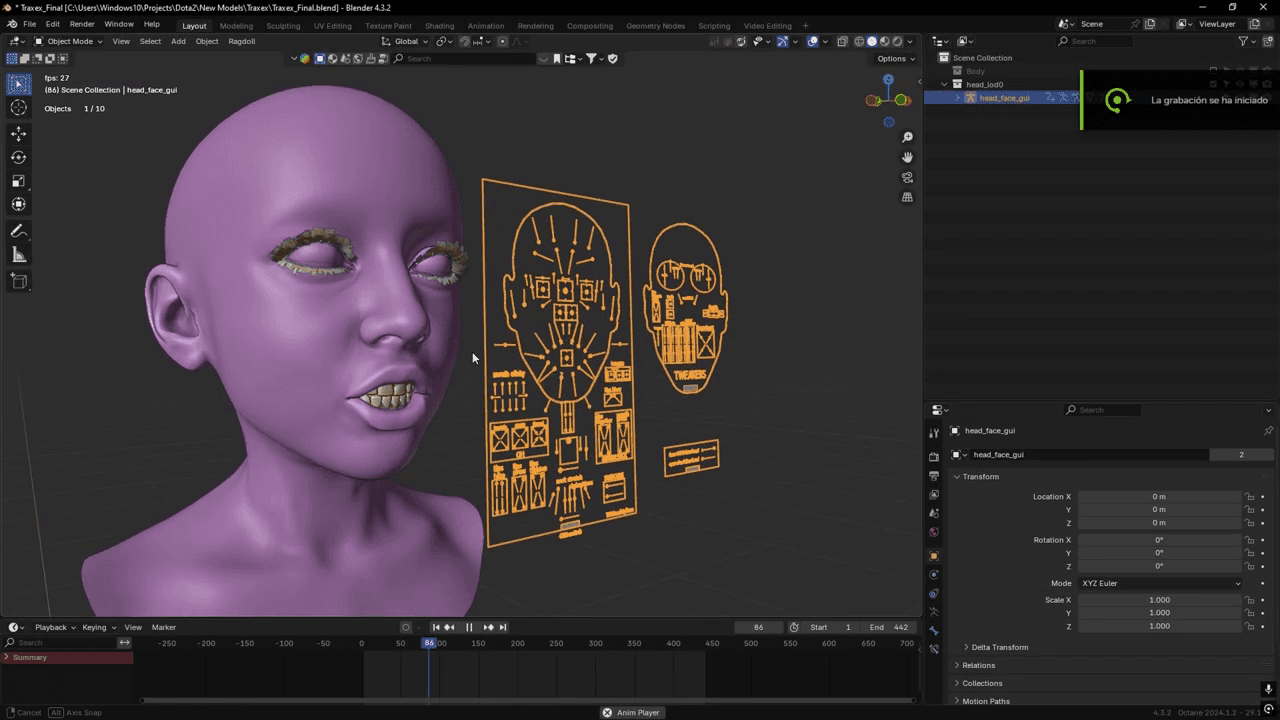The image size is (1280, 720).
Task: Toggle the Scale X lock
Action: 1249,600
